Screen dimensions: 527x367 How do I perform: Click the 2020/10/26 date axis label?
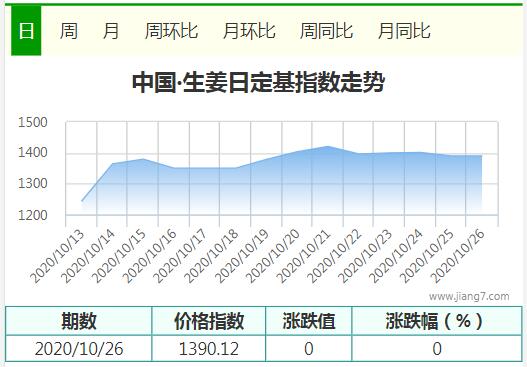(x=458, y=256)
